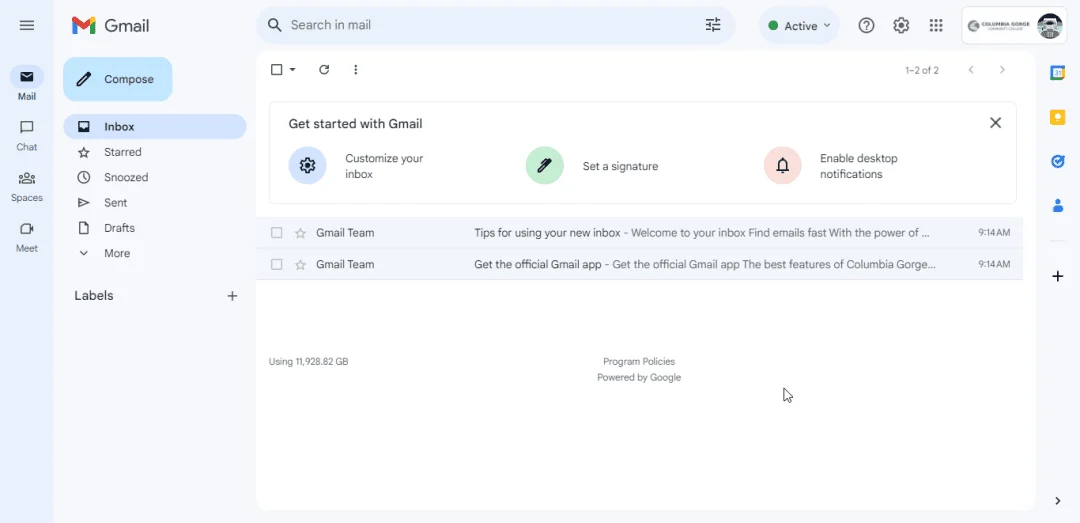1080x523 pixels.
Task: Open Google Tasks in side panel
Action: pos(1058,161)
